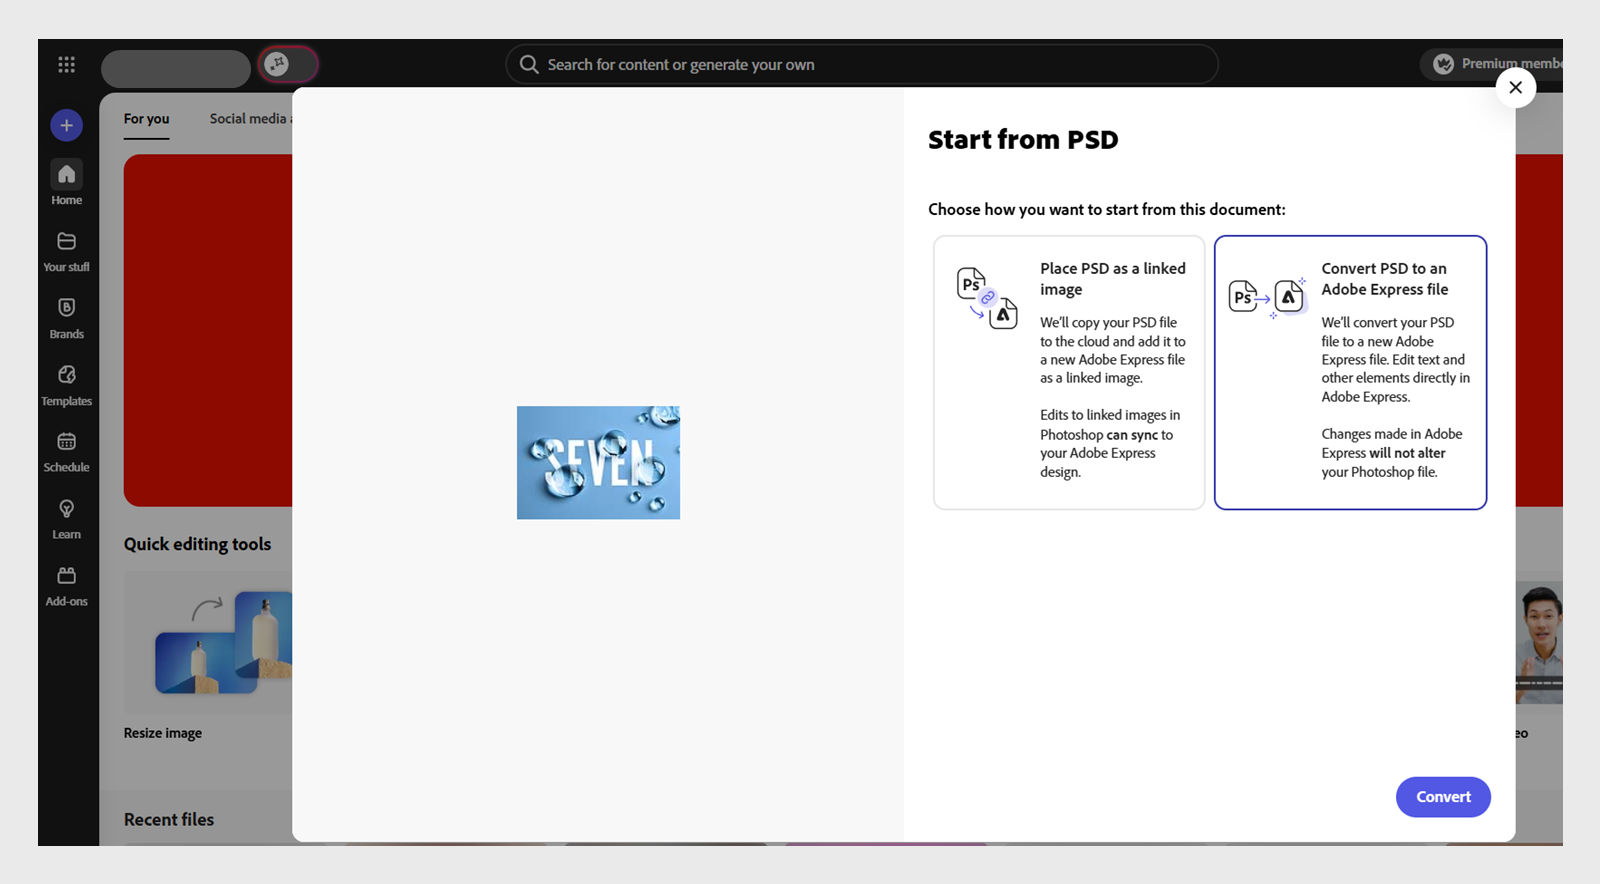Click the linked-image PS icon

coord(986,298)
